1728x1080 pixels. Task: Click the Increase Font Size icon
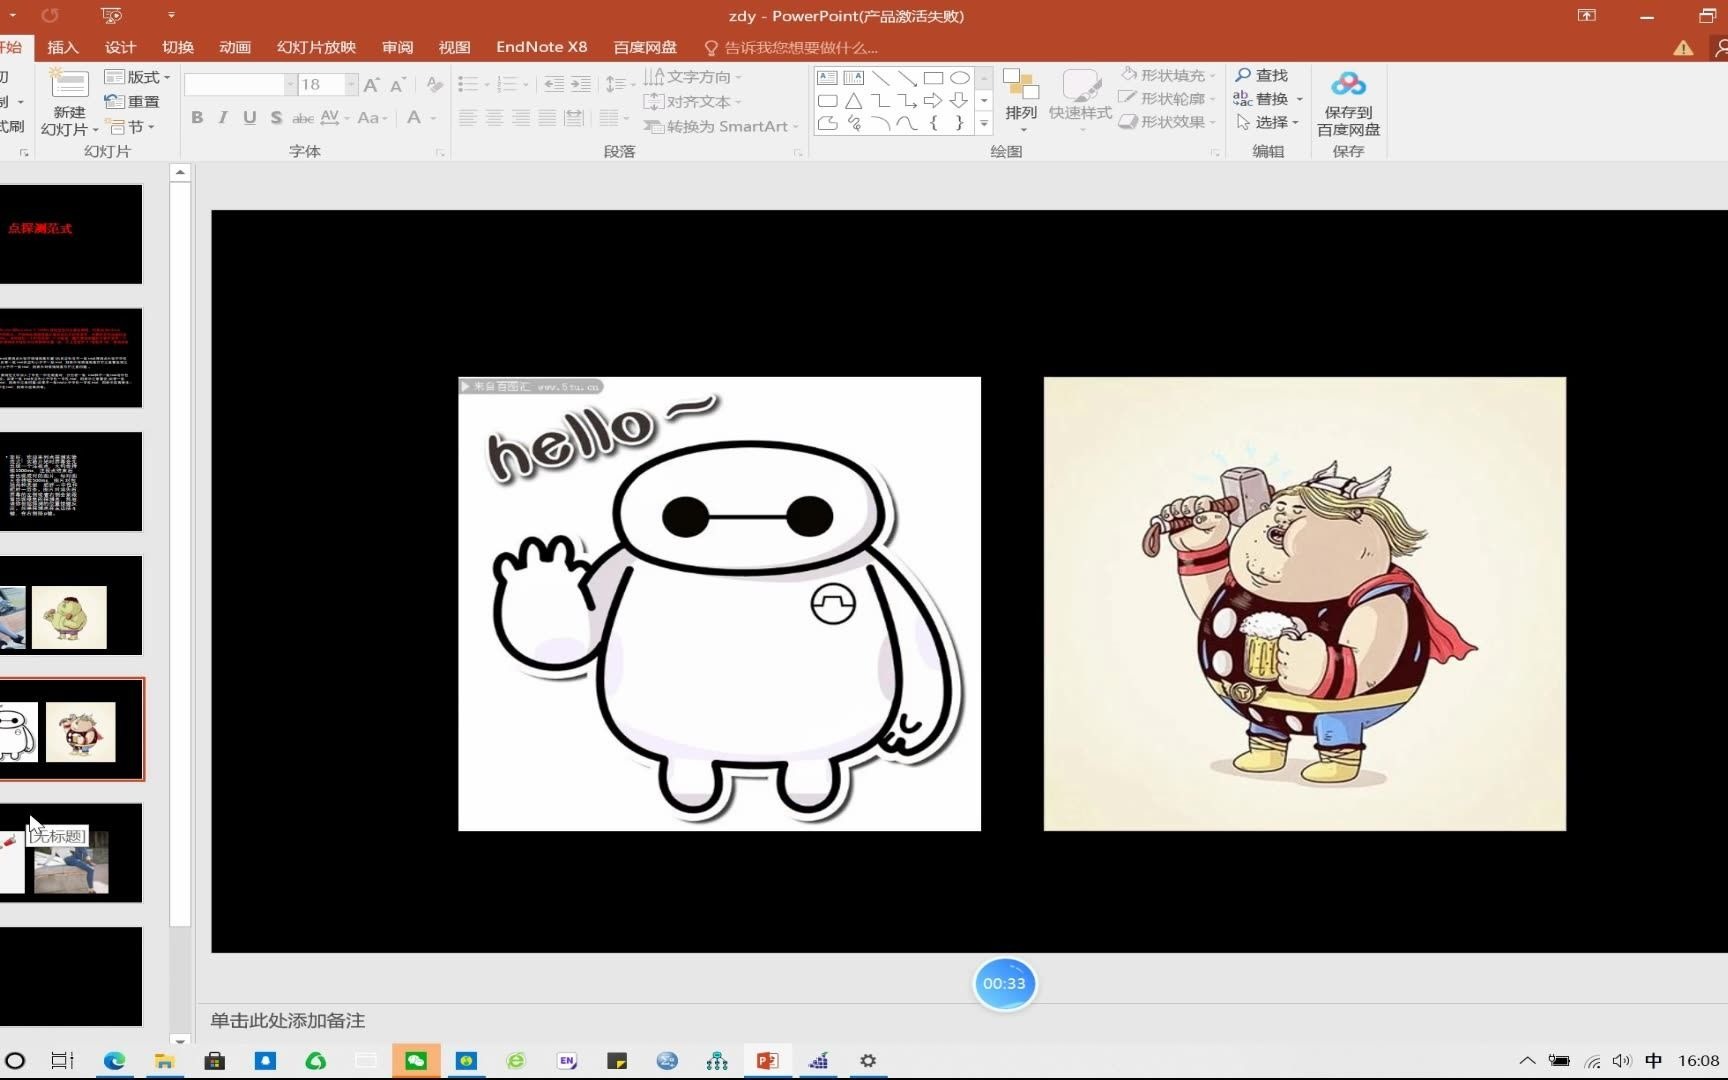tap(372, 85)
